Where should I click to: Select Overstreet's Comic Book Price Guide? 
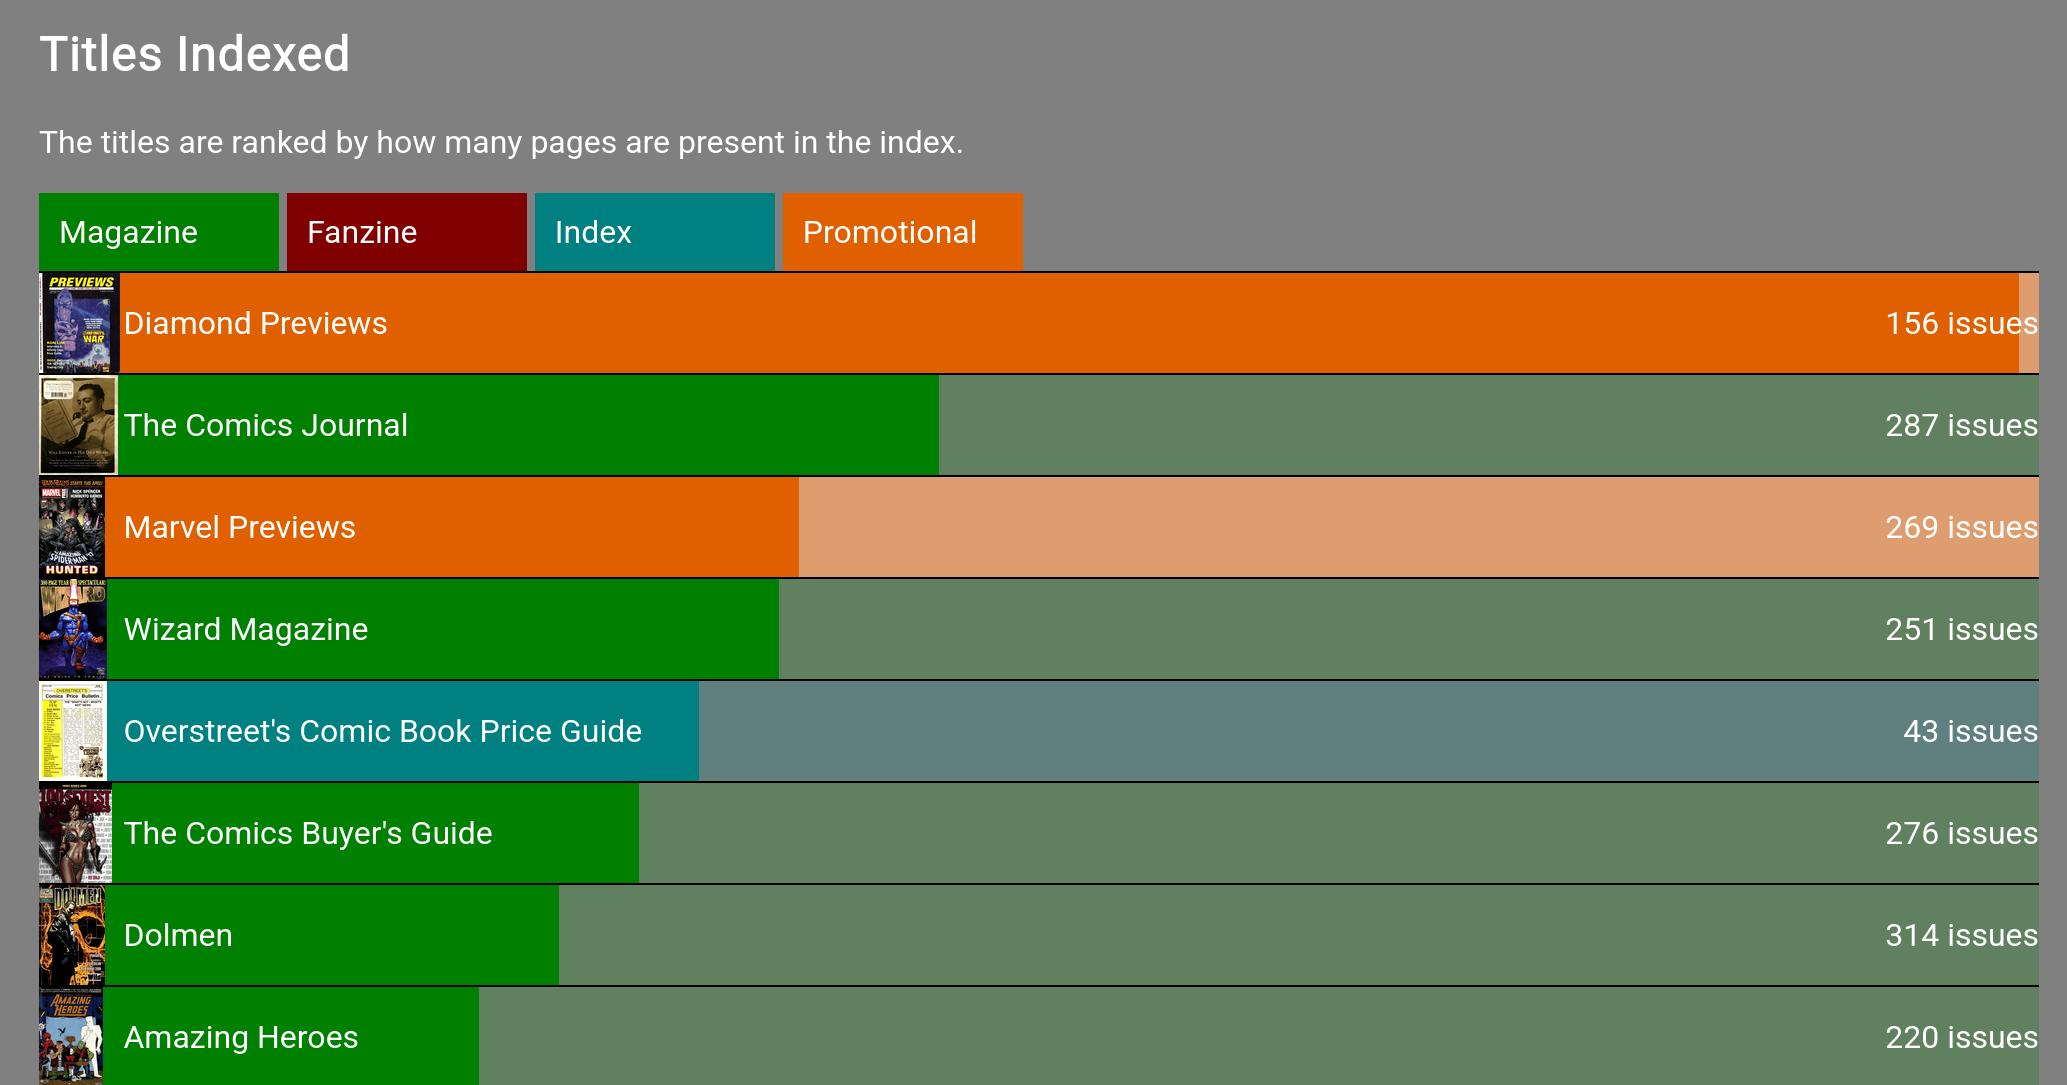[382, 731]
